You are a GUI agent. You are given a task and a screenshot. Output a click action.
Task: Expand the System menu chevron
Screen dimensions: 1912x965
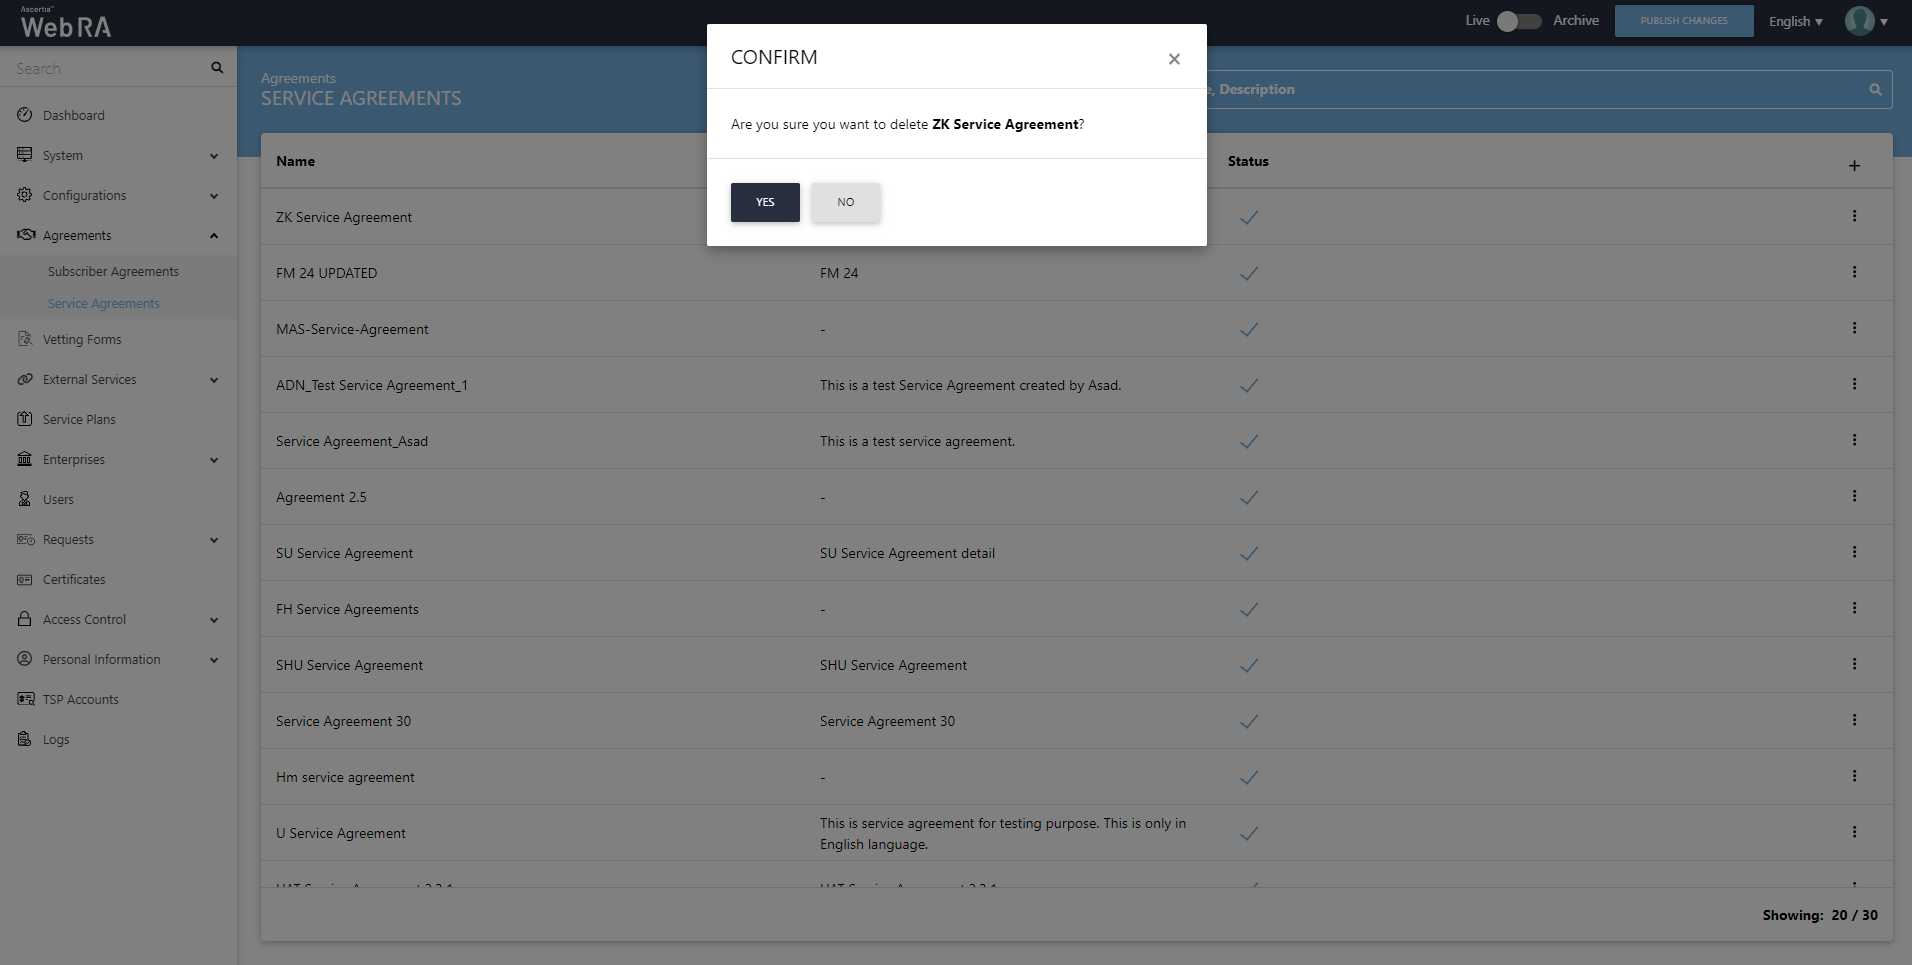pos(214,156)
